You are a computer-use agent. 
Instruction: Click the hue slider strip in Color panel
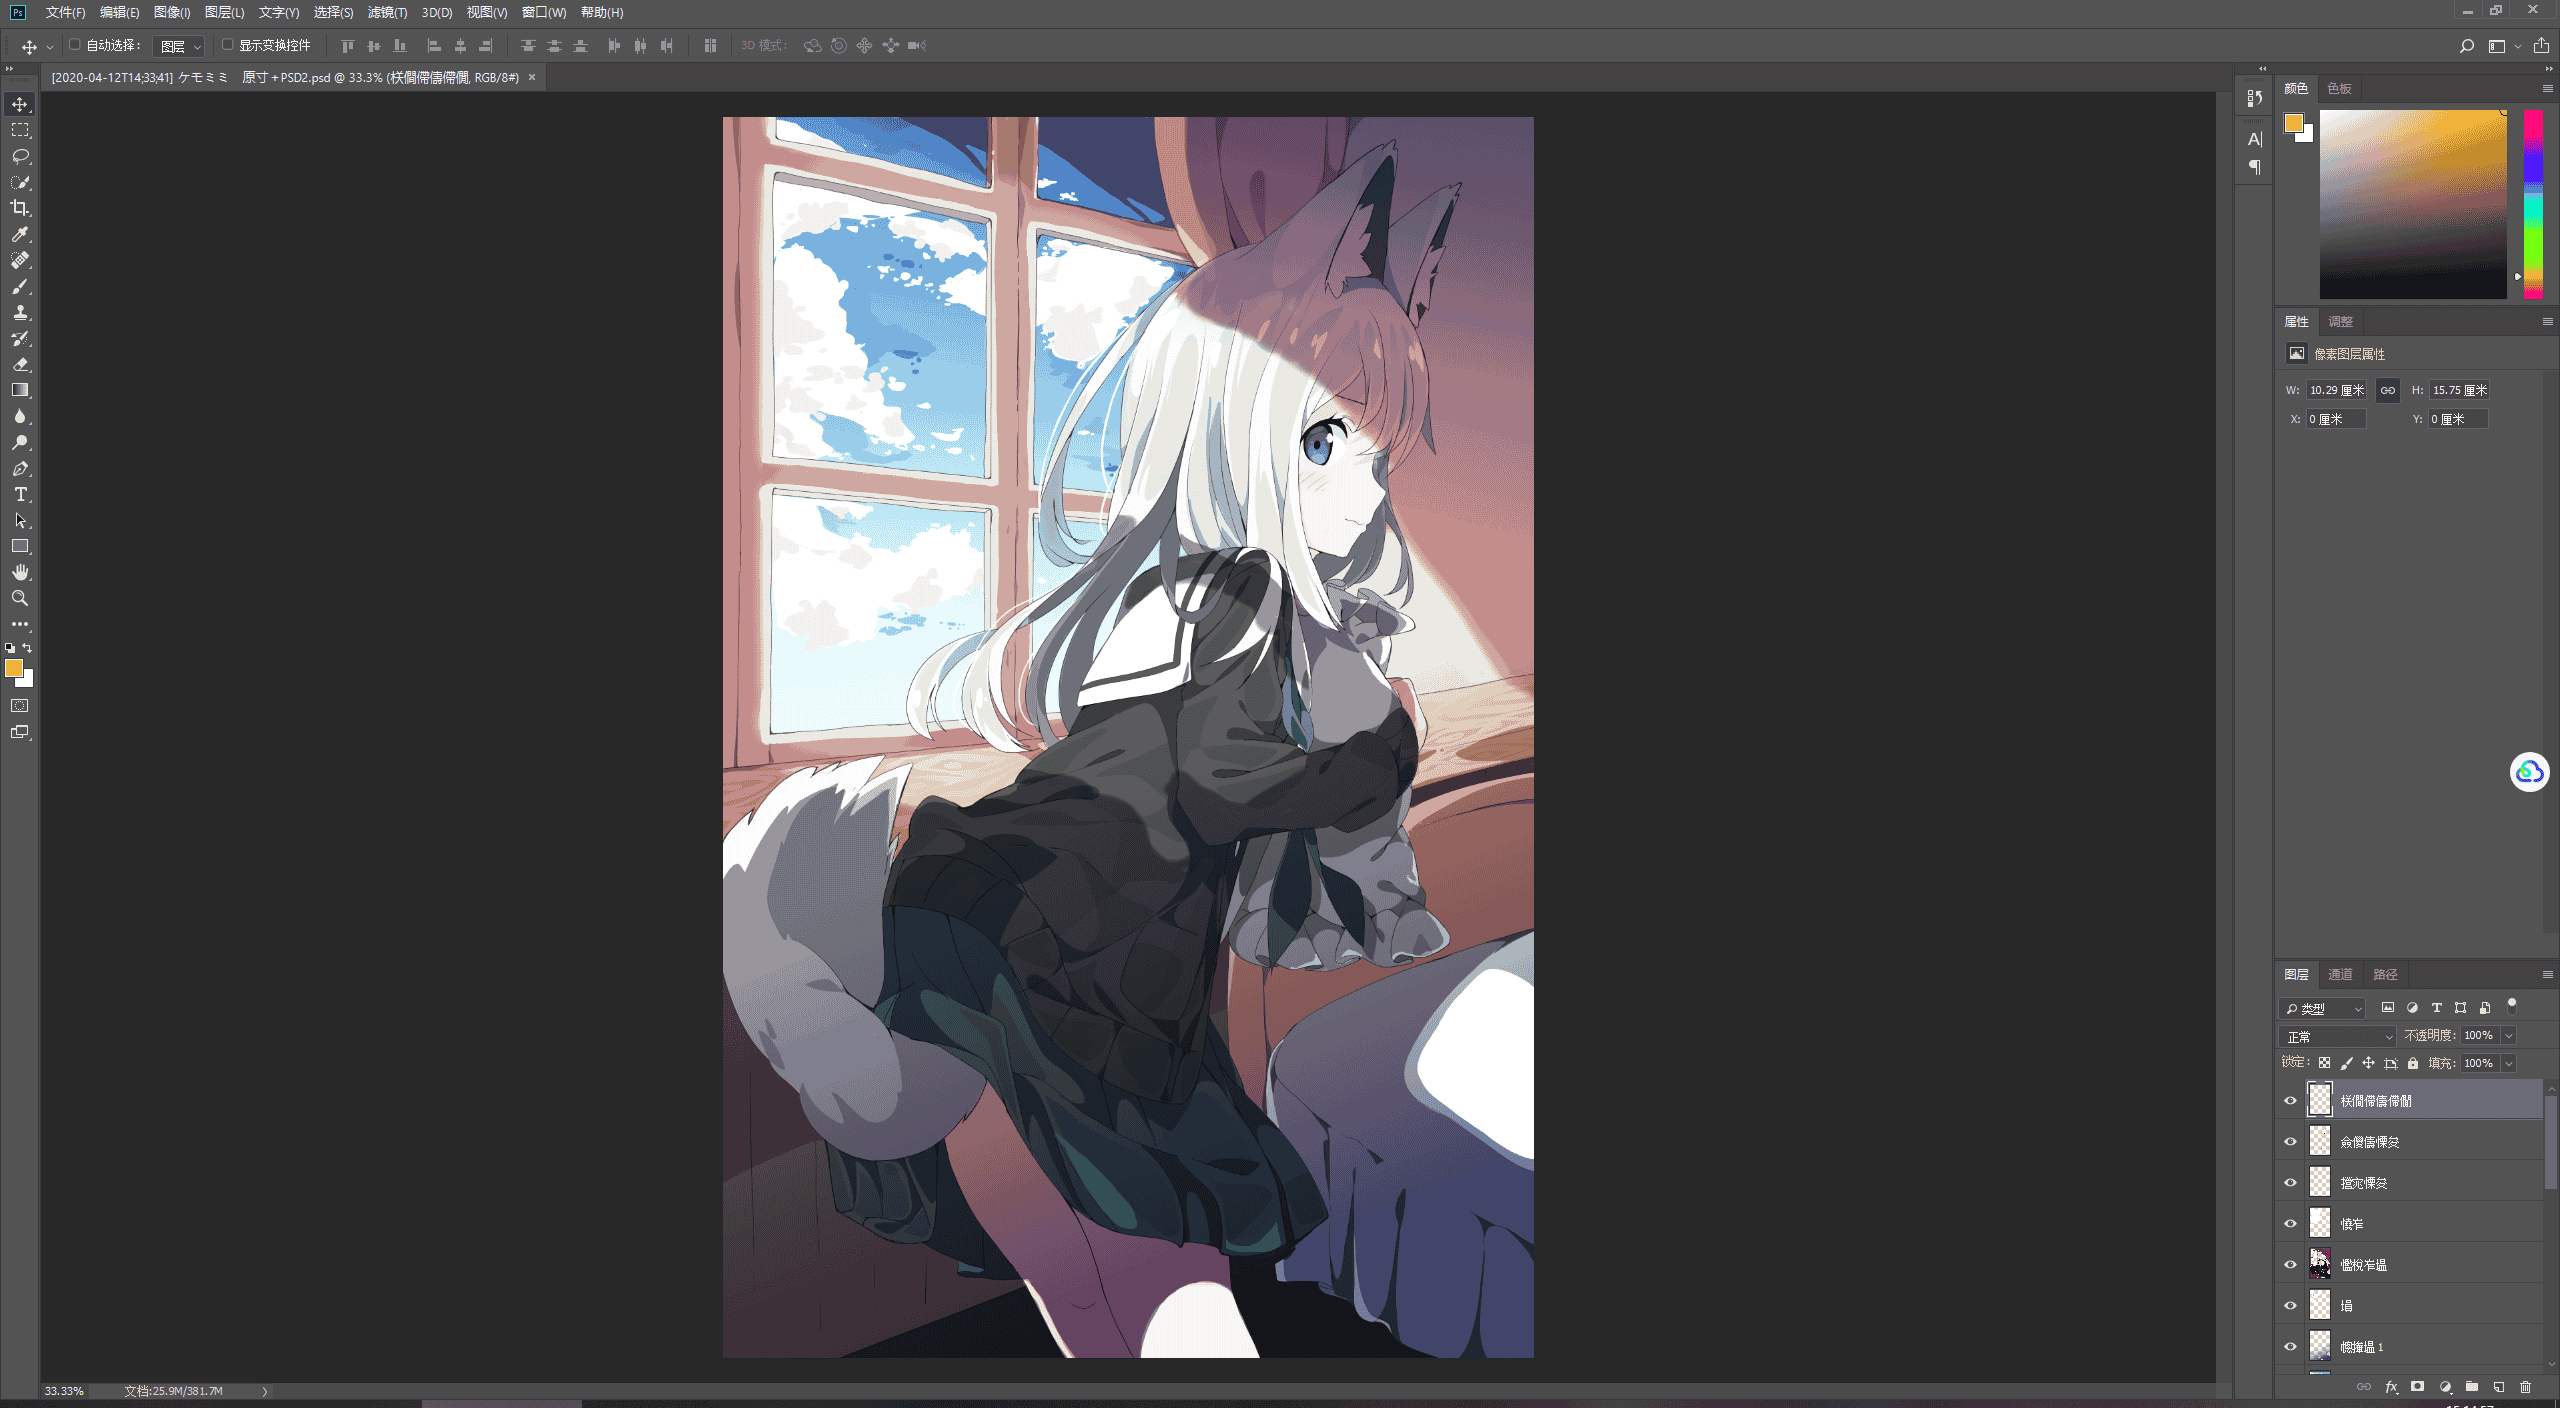(x=2532, y=204)
